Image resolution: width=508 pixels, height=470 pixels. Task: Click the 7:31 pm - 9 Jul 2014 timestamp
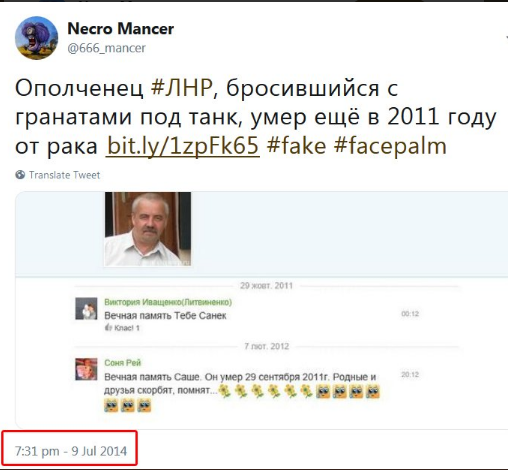pos(71,451)
